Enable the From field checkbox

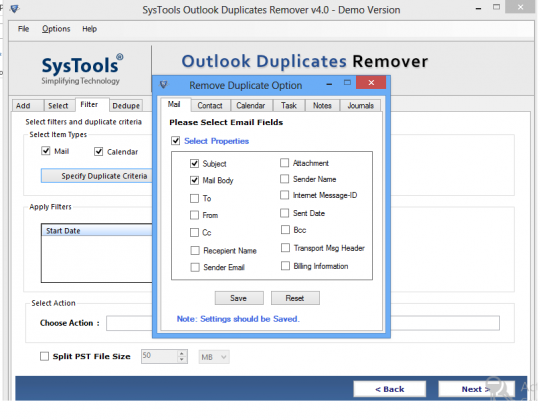[195, 215]
